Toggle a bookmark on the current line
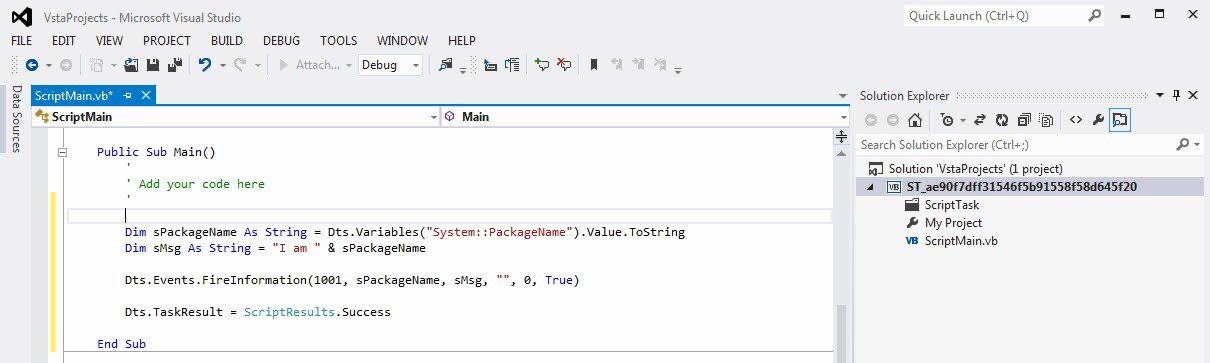Image resolution: width=1210 pixels, height=363 pixels. pos(593,65)
